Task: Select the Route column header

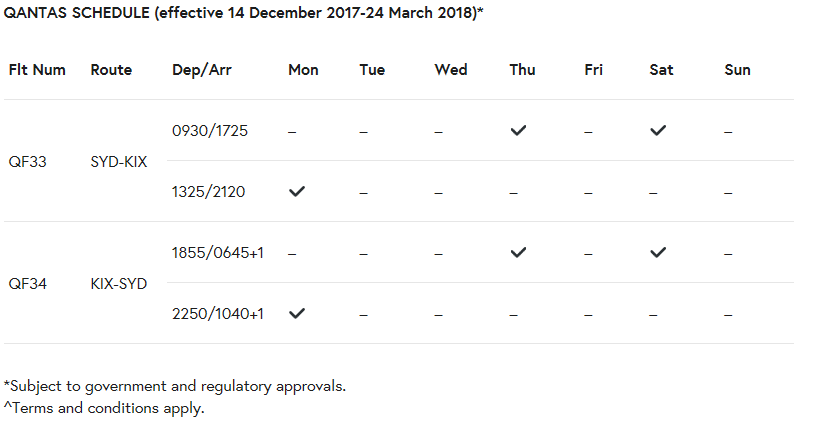Action: point(111,70)
